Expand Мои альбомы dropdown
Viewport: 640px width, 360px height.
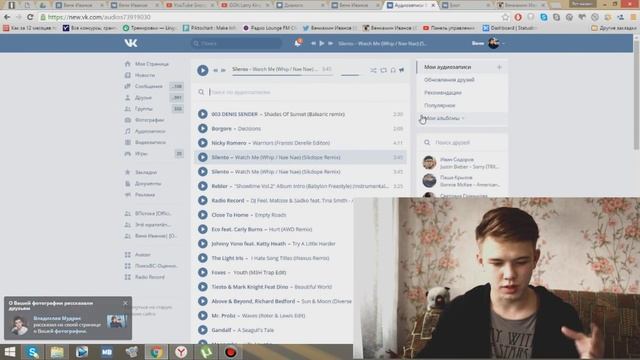click(x=444, y=118)
